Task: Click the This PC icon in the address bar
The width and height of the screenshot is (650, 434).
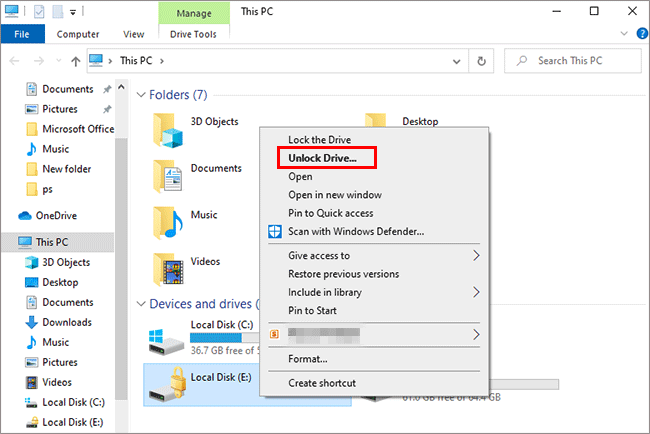Action: coord(96,61)
